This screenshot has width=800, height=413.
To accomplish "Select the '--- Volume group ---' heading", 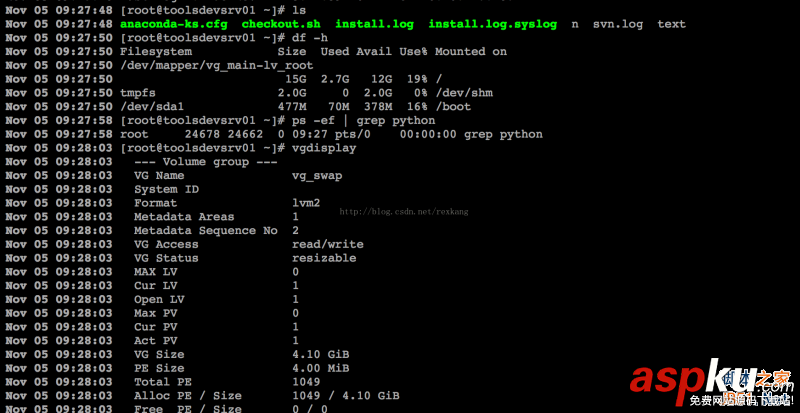I will 206,162.
